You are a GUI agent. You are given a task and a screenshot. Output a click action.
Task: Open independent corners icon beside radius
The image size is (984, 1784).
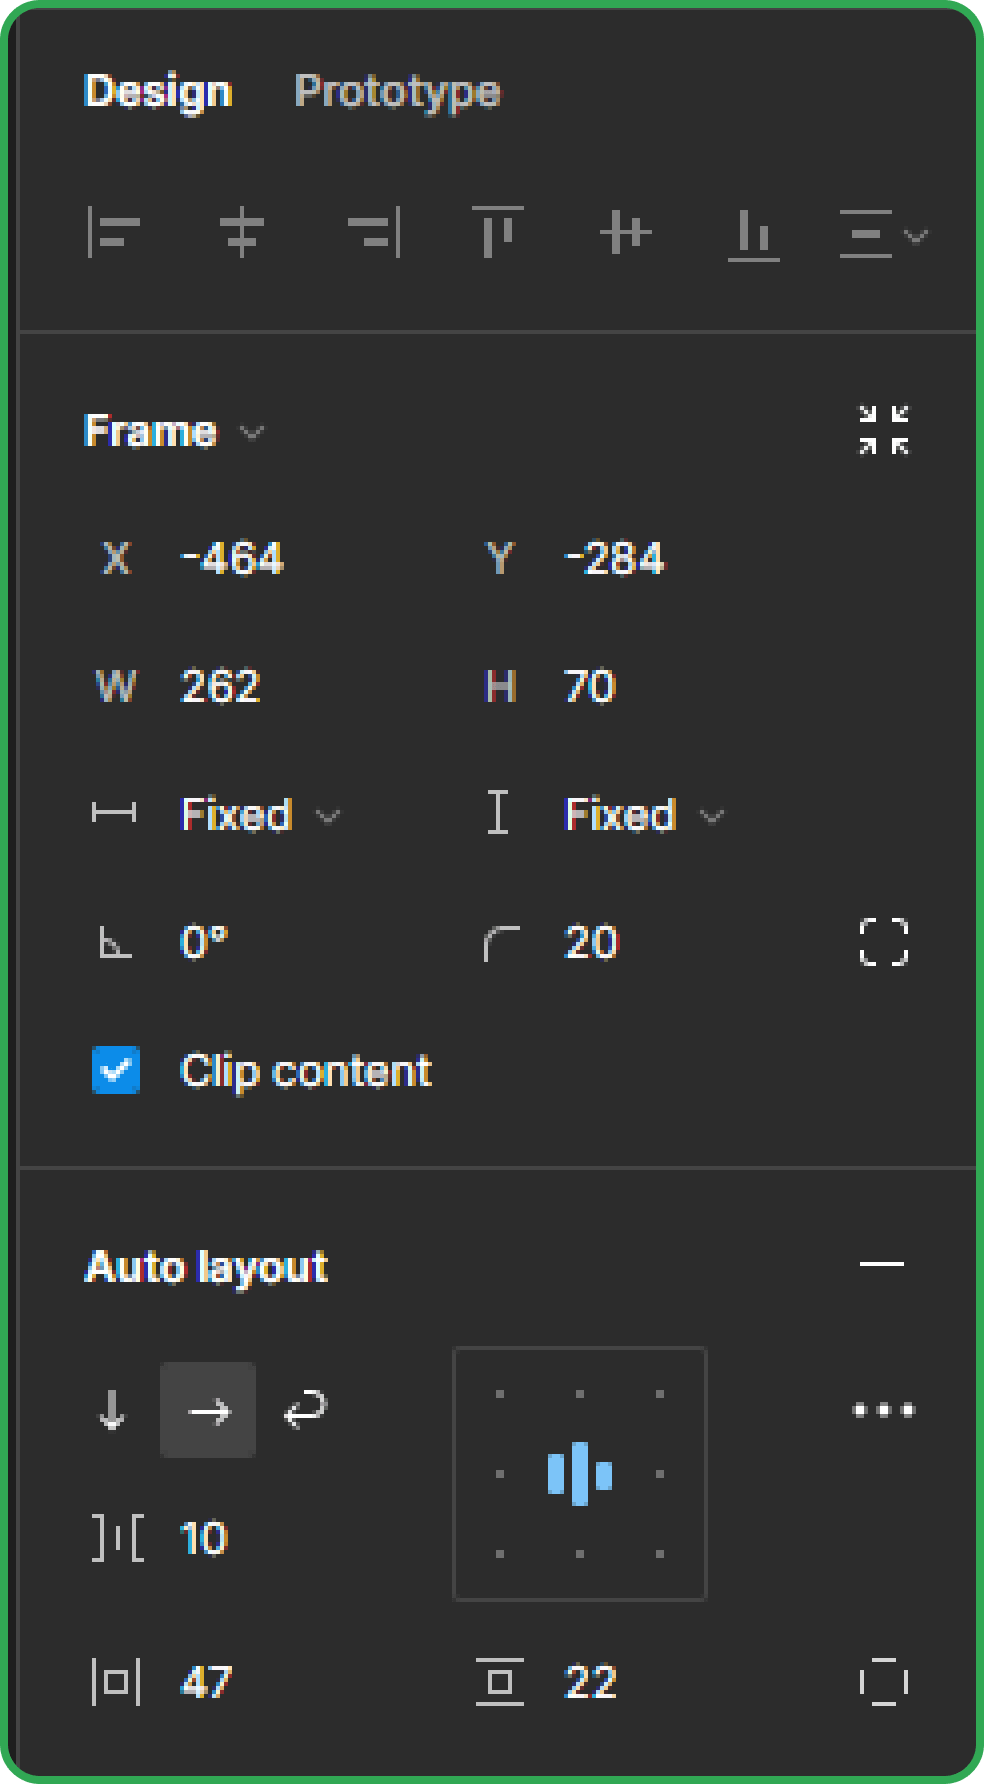pos(884,942)
